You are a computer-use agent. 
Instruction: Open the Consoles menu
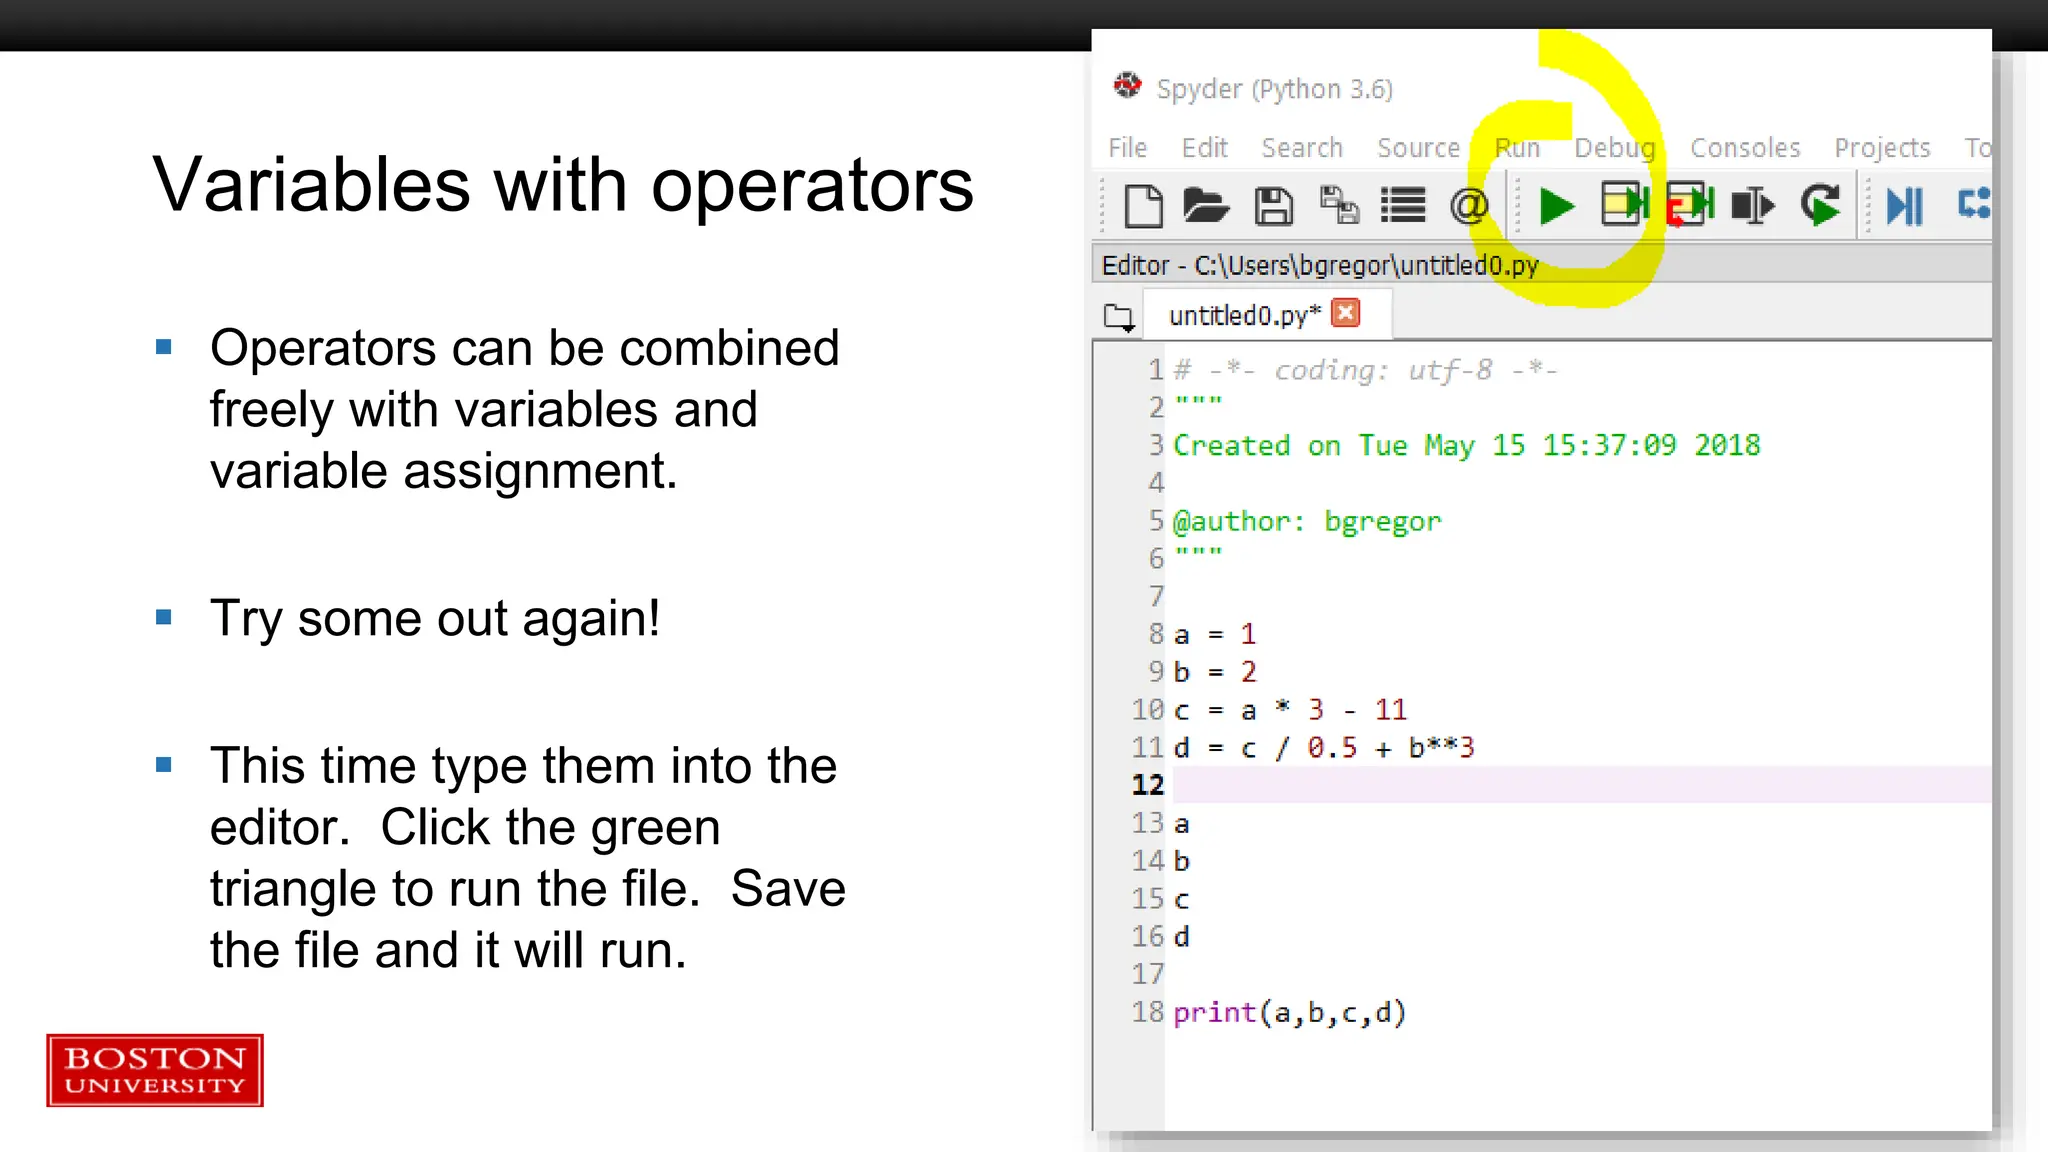pos(1745,148)
